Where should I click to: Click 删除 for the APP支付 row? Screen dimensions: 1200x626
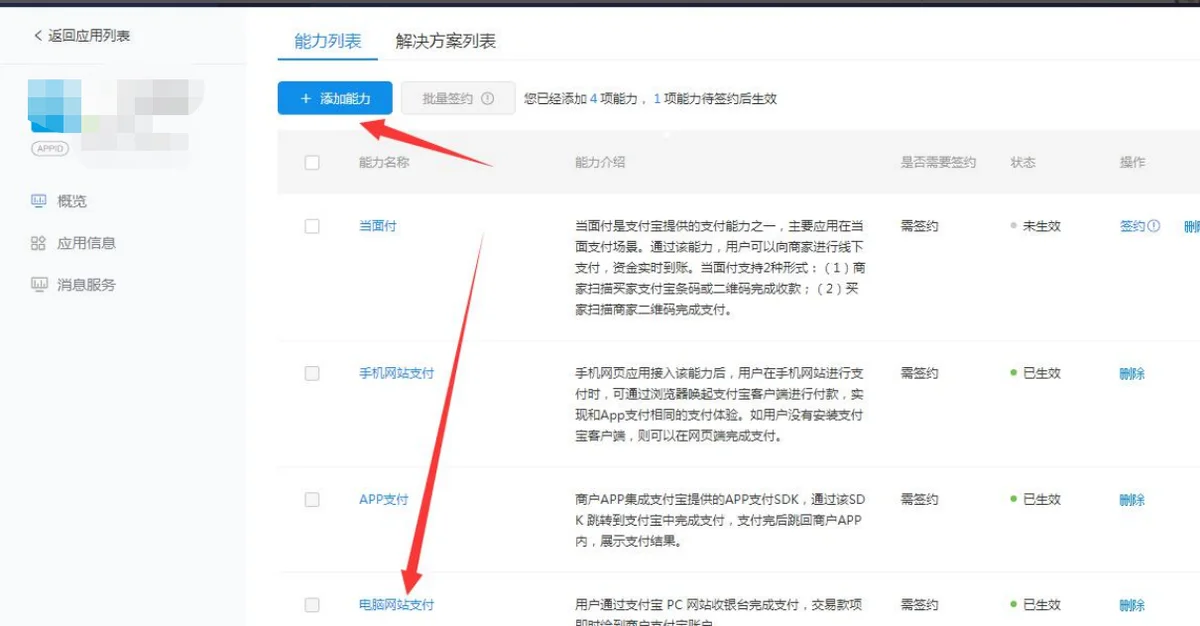click(1132, 499)
